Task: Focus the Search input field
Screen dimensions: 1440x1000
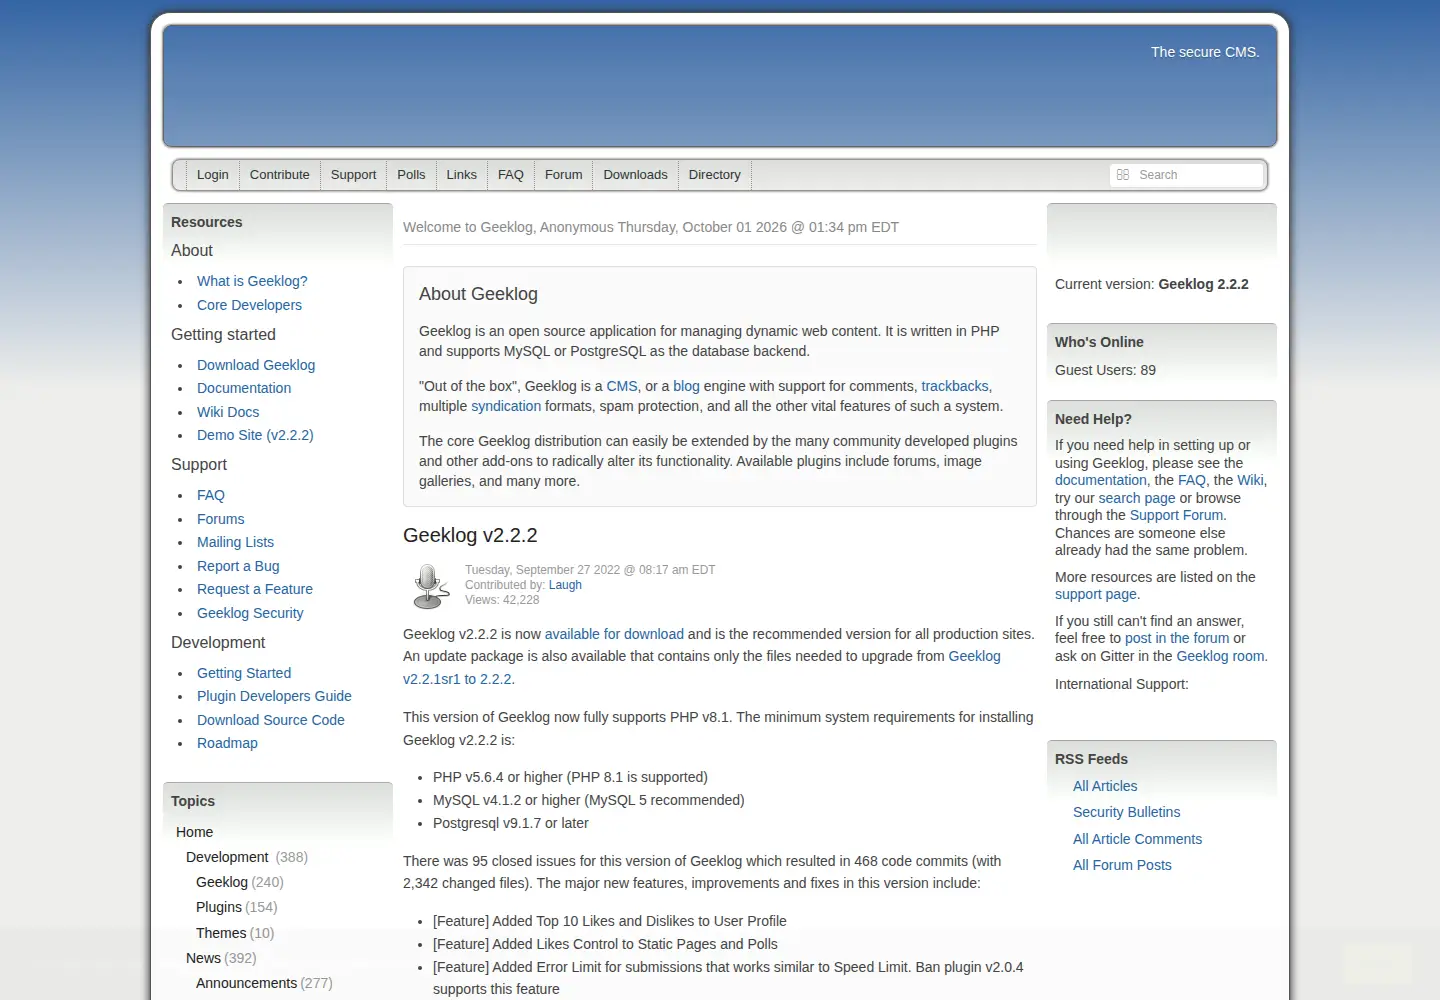Action: pyautogui.click(x=1187, y=175)
